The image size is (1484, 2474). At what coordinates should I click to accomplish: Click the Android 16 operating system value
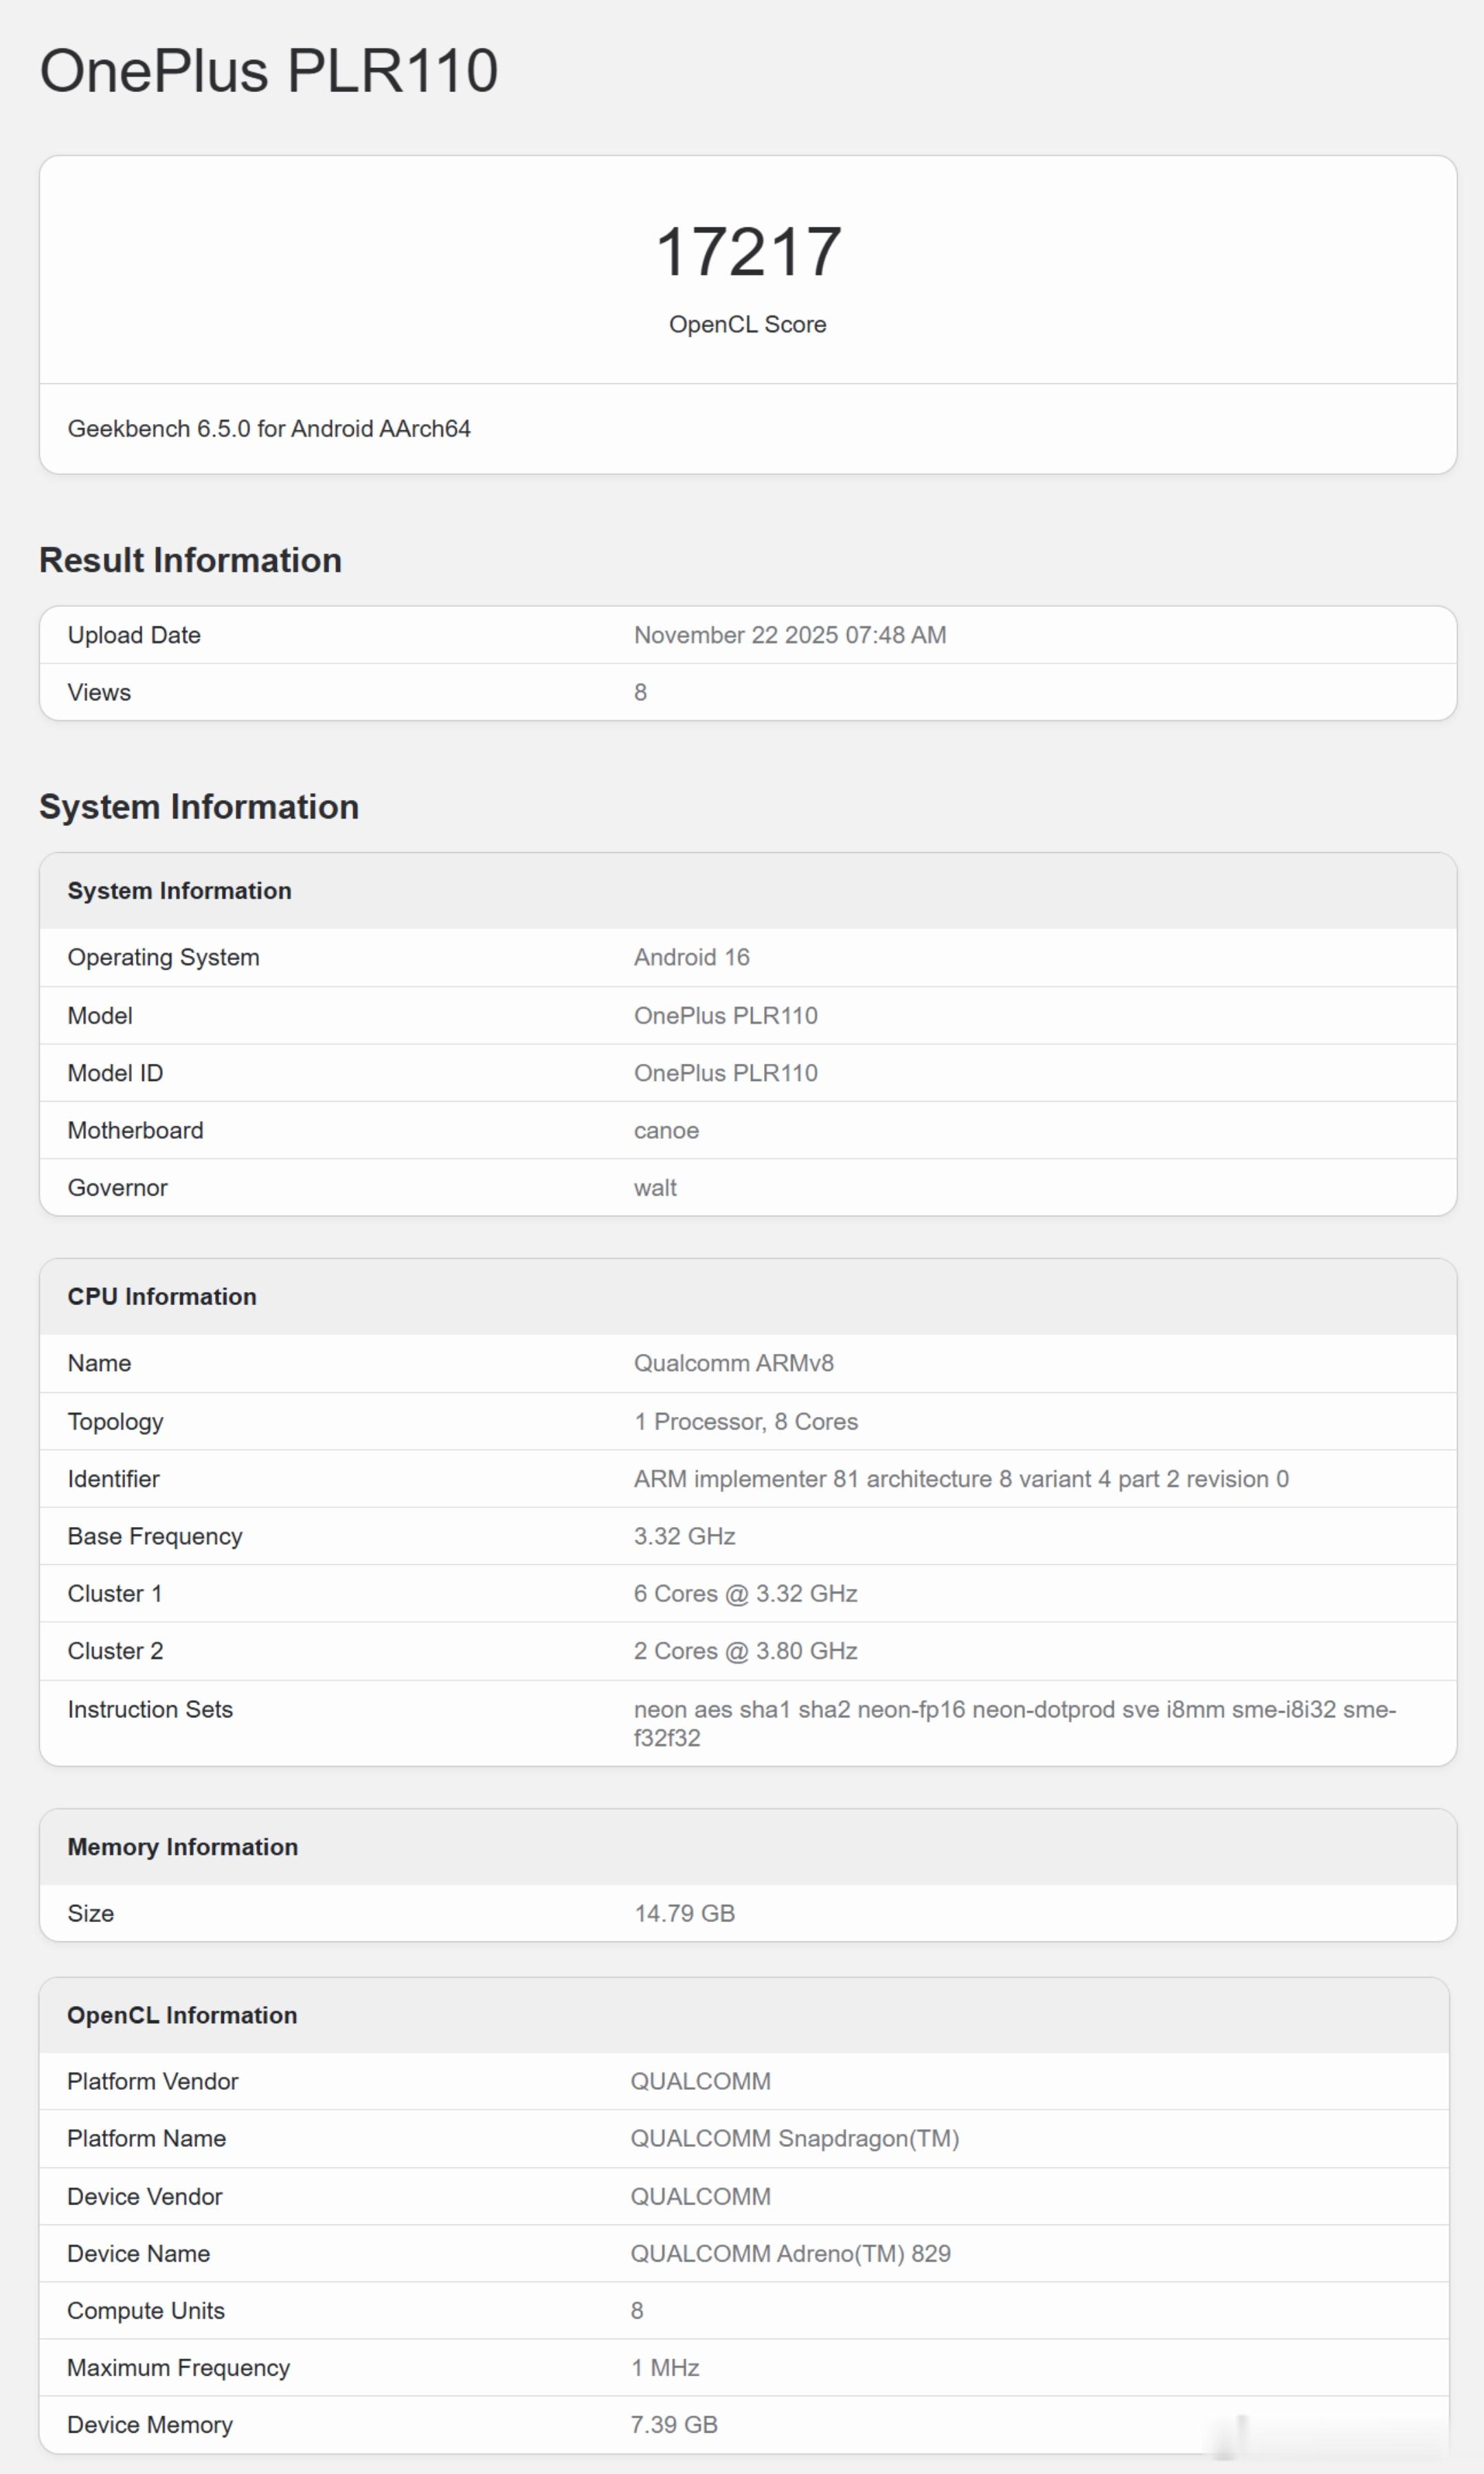691,957
